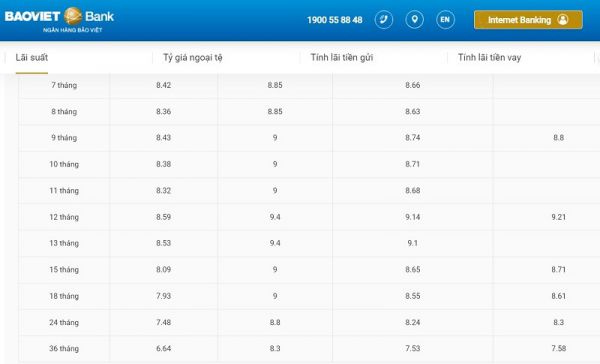Click the hotline number 1900 55 88 48
This screenshot has width=600, height=364.
(334, 20)
